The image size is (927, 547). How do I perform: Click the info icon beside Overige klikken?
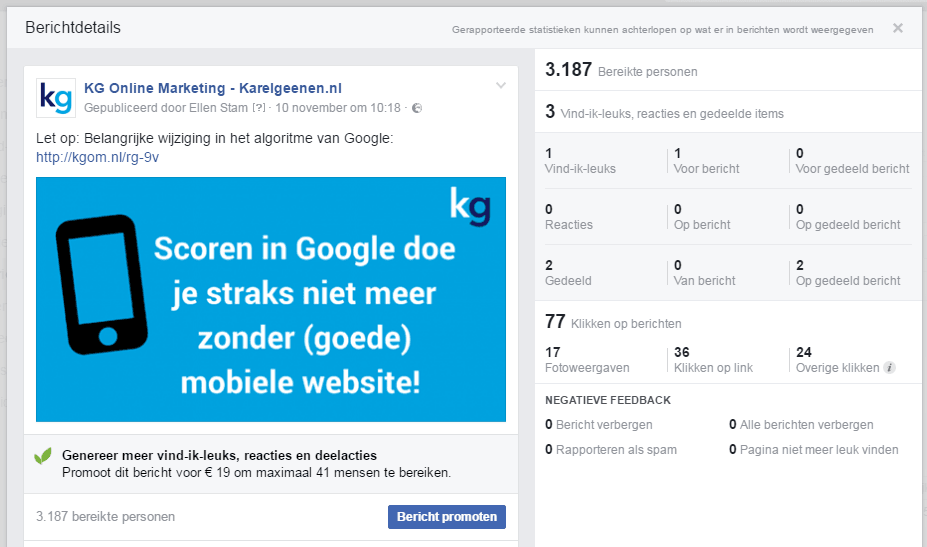point(889,368)
